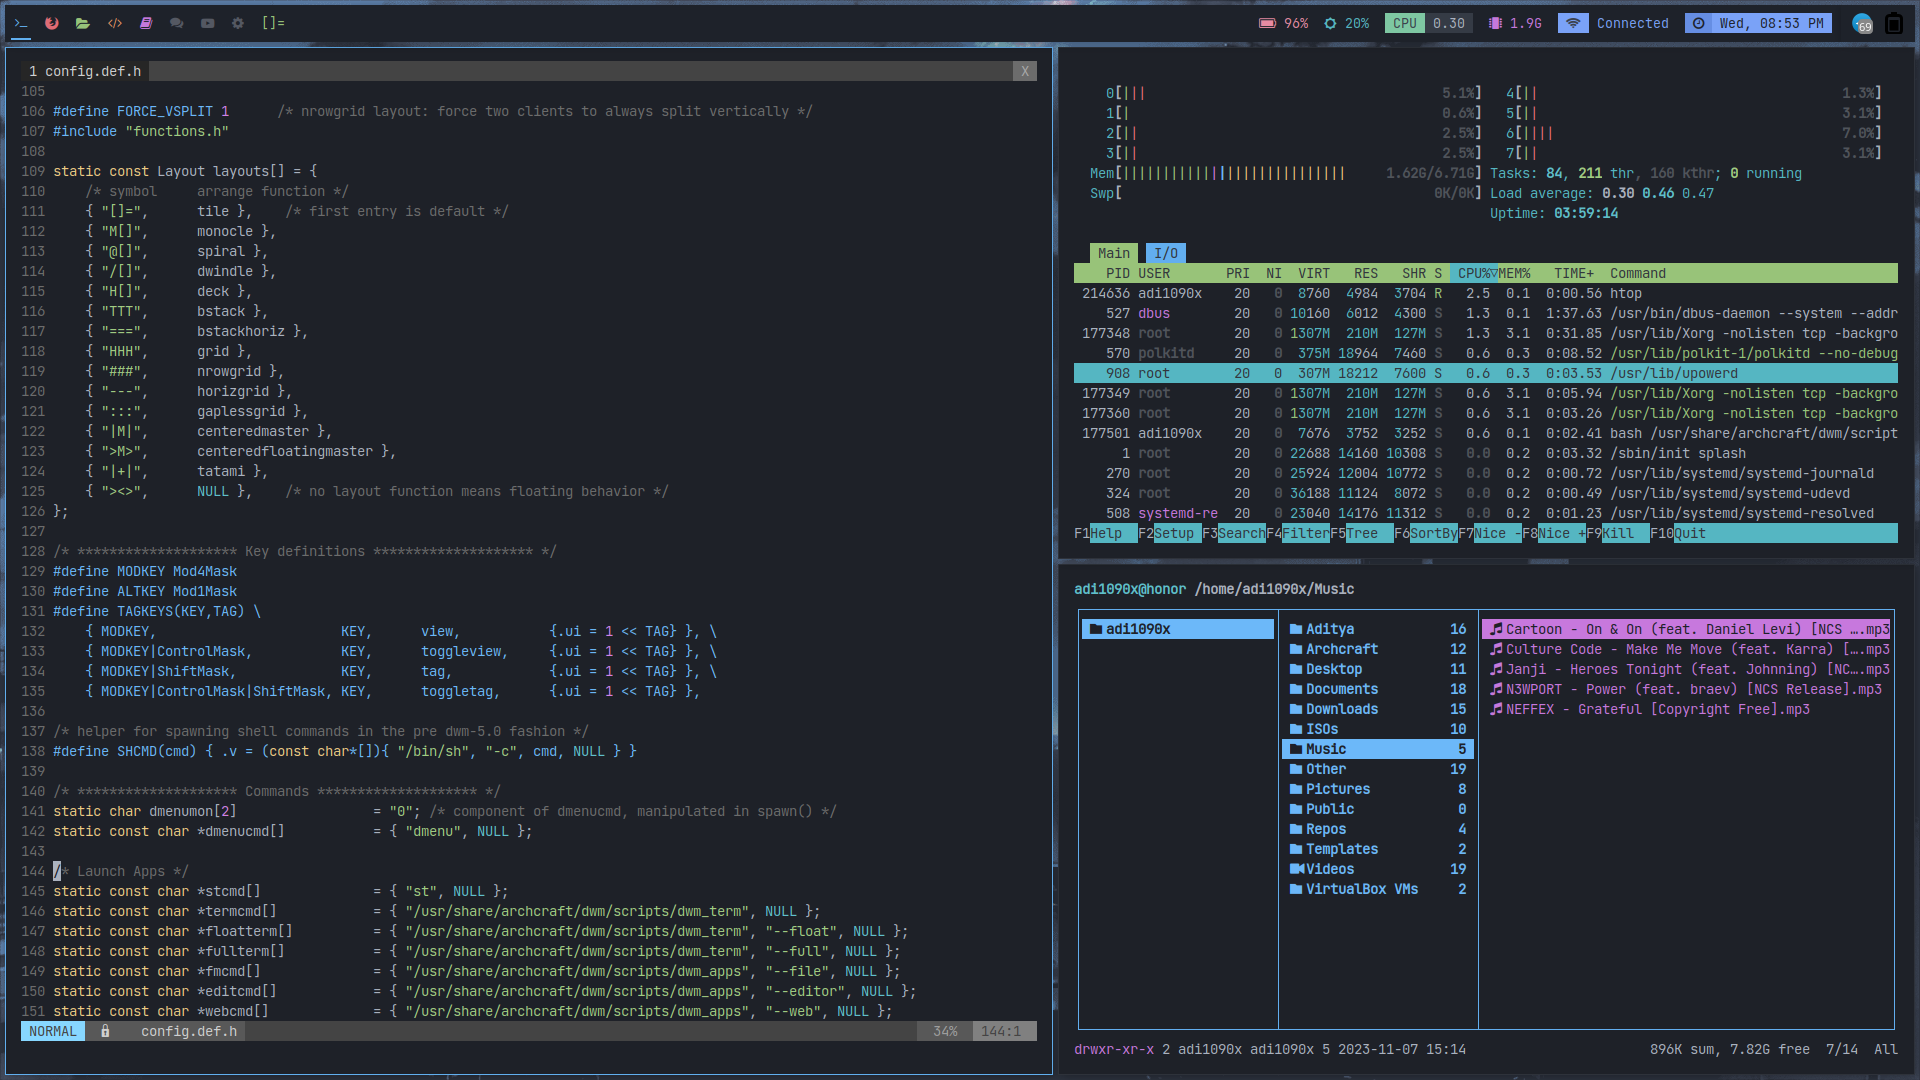The width and height of the screenshot is (1920, 1080).
Task: Click the brightness 20% indicator
Action: (1346, 23)
